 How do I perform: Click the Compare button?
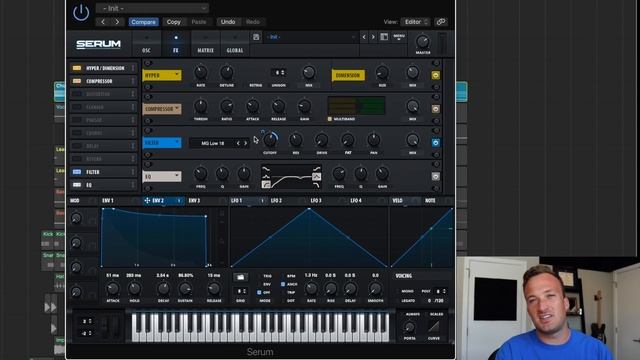143,22
